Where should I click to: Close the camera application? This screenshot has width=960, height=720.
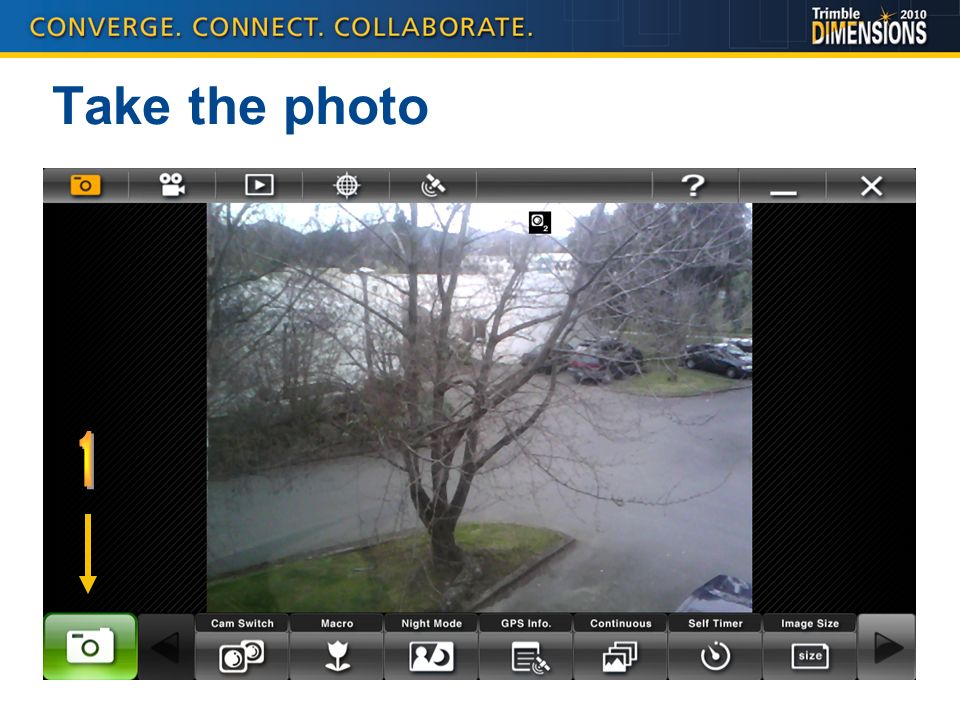[871, 185]
